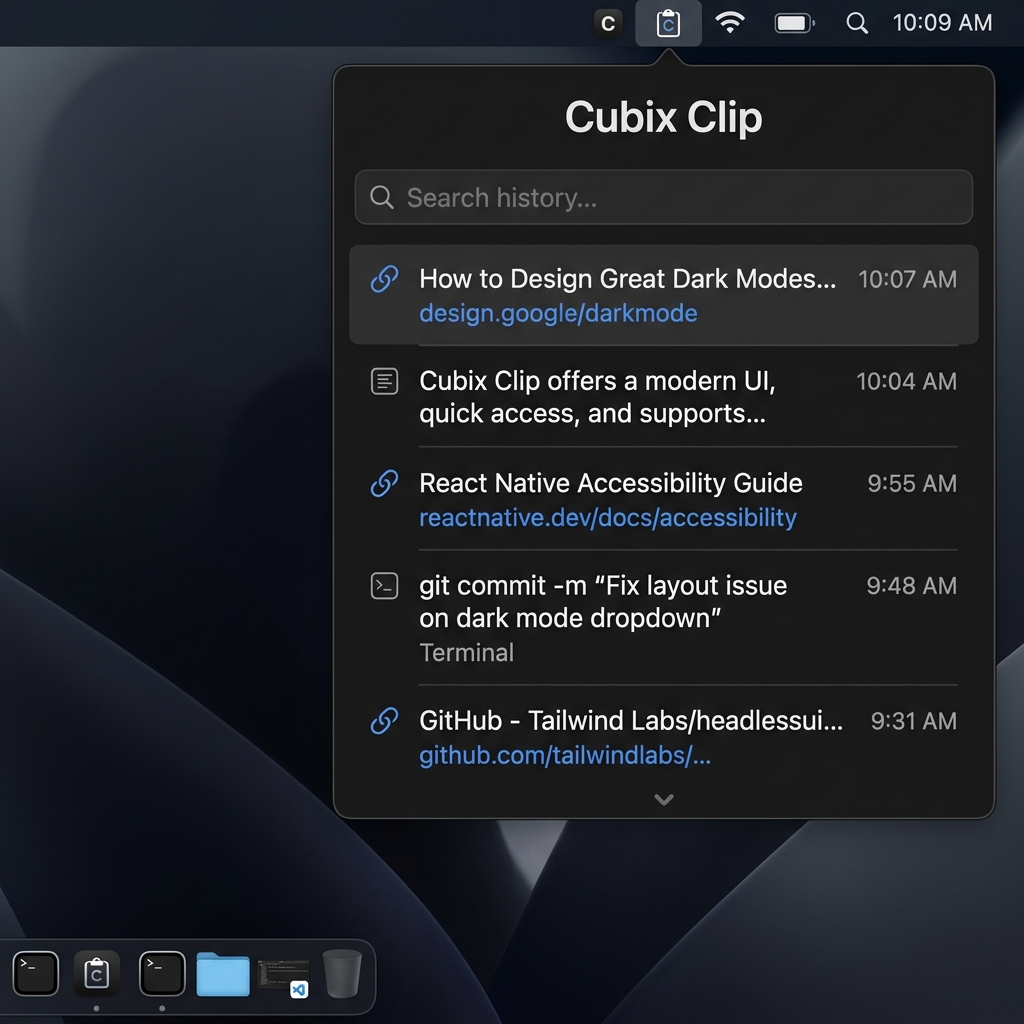The image size is (1024, 1024).
Task: Open the blue folder in the Dock
Action: pos(223,974)
